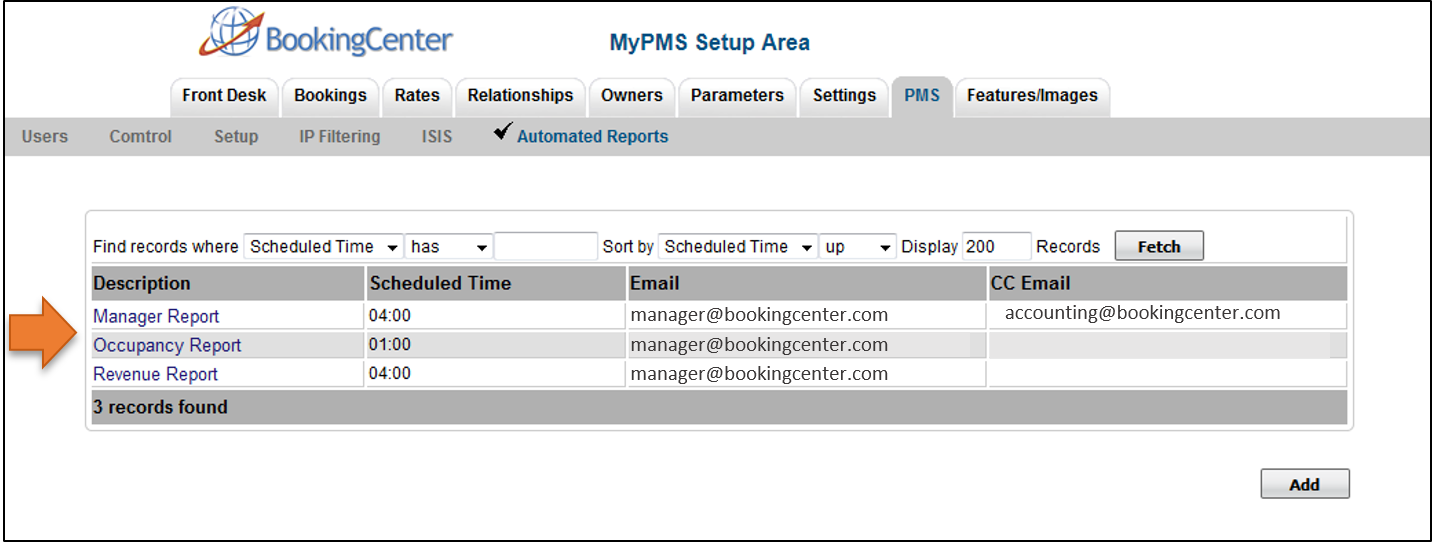Open the Occupancy Report link
Viewport: 1432px width, 542px height.
coord(167,345)
